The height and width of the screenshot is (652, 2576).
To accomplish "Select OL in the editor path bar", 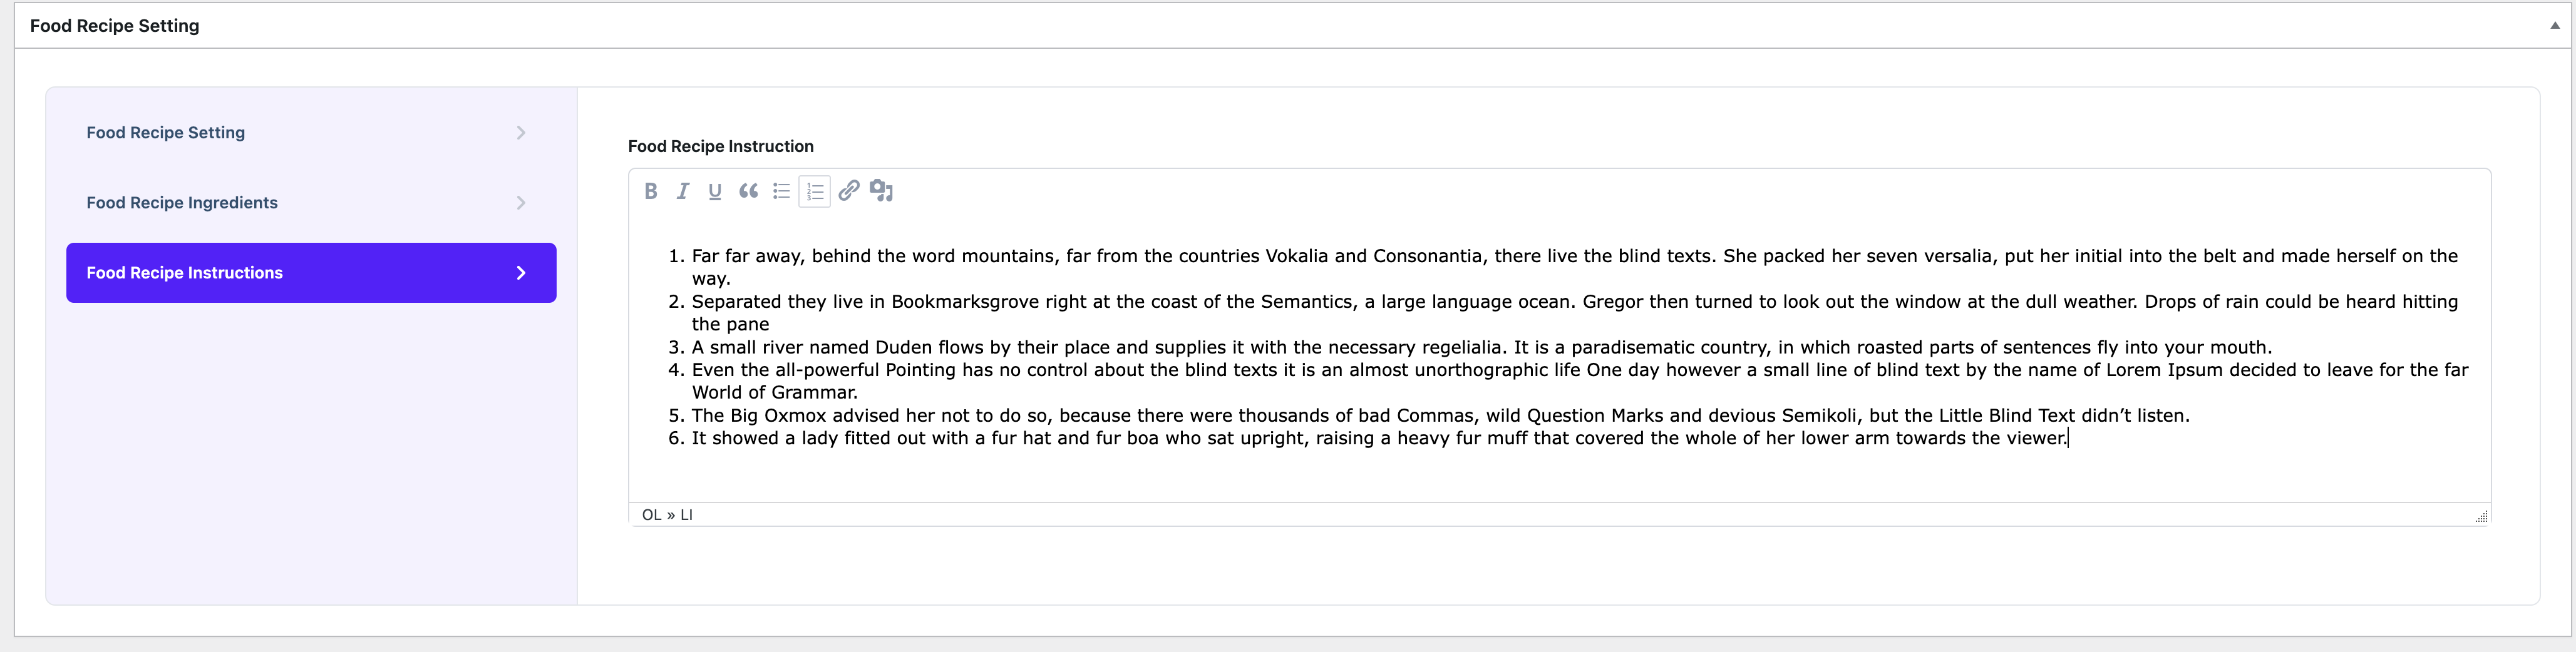I will [652, 515].
